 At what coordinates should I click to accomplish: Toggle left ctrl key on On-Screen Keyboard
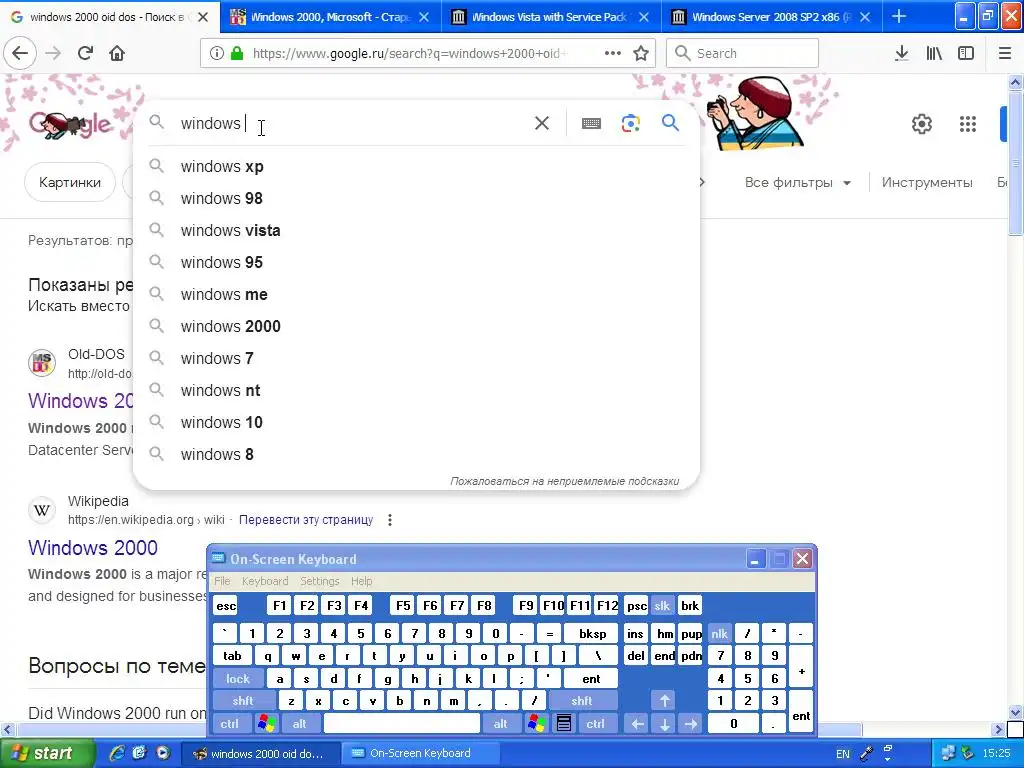click(229, 724)
